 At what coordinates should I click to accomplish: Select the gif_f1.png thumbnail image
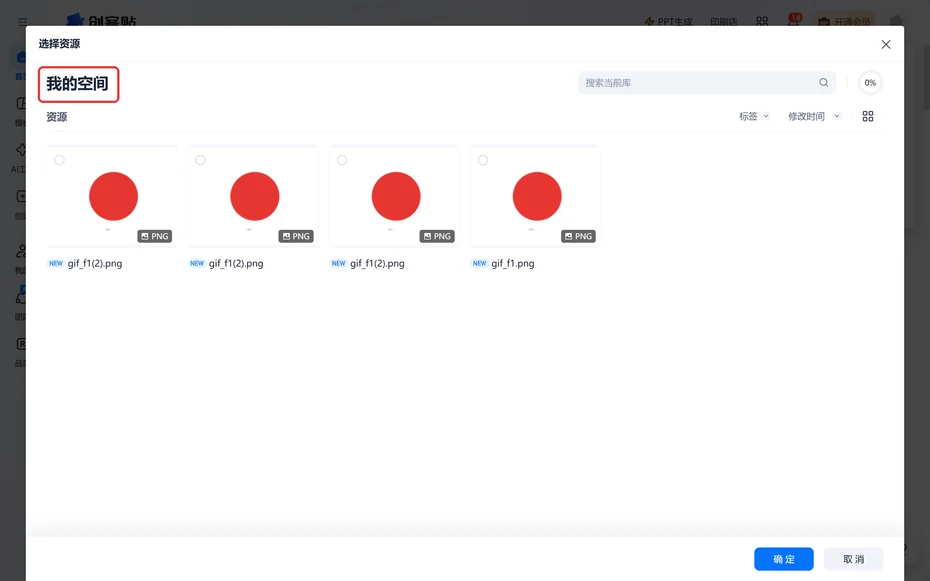pos(536,196)
